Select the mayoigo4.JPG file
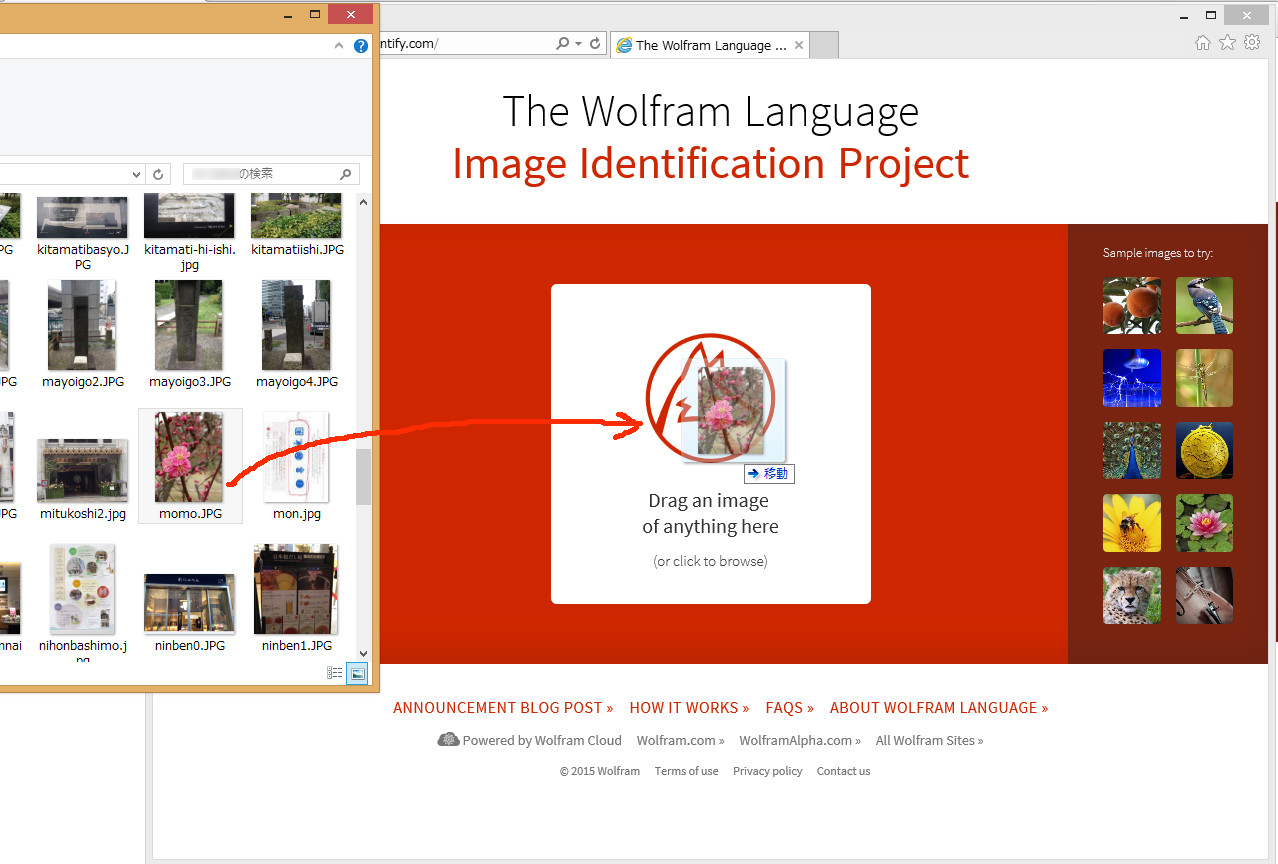 (x=297, y=334)
